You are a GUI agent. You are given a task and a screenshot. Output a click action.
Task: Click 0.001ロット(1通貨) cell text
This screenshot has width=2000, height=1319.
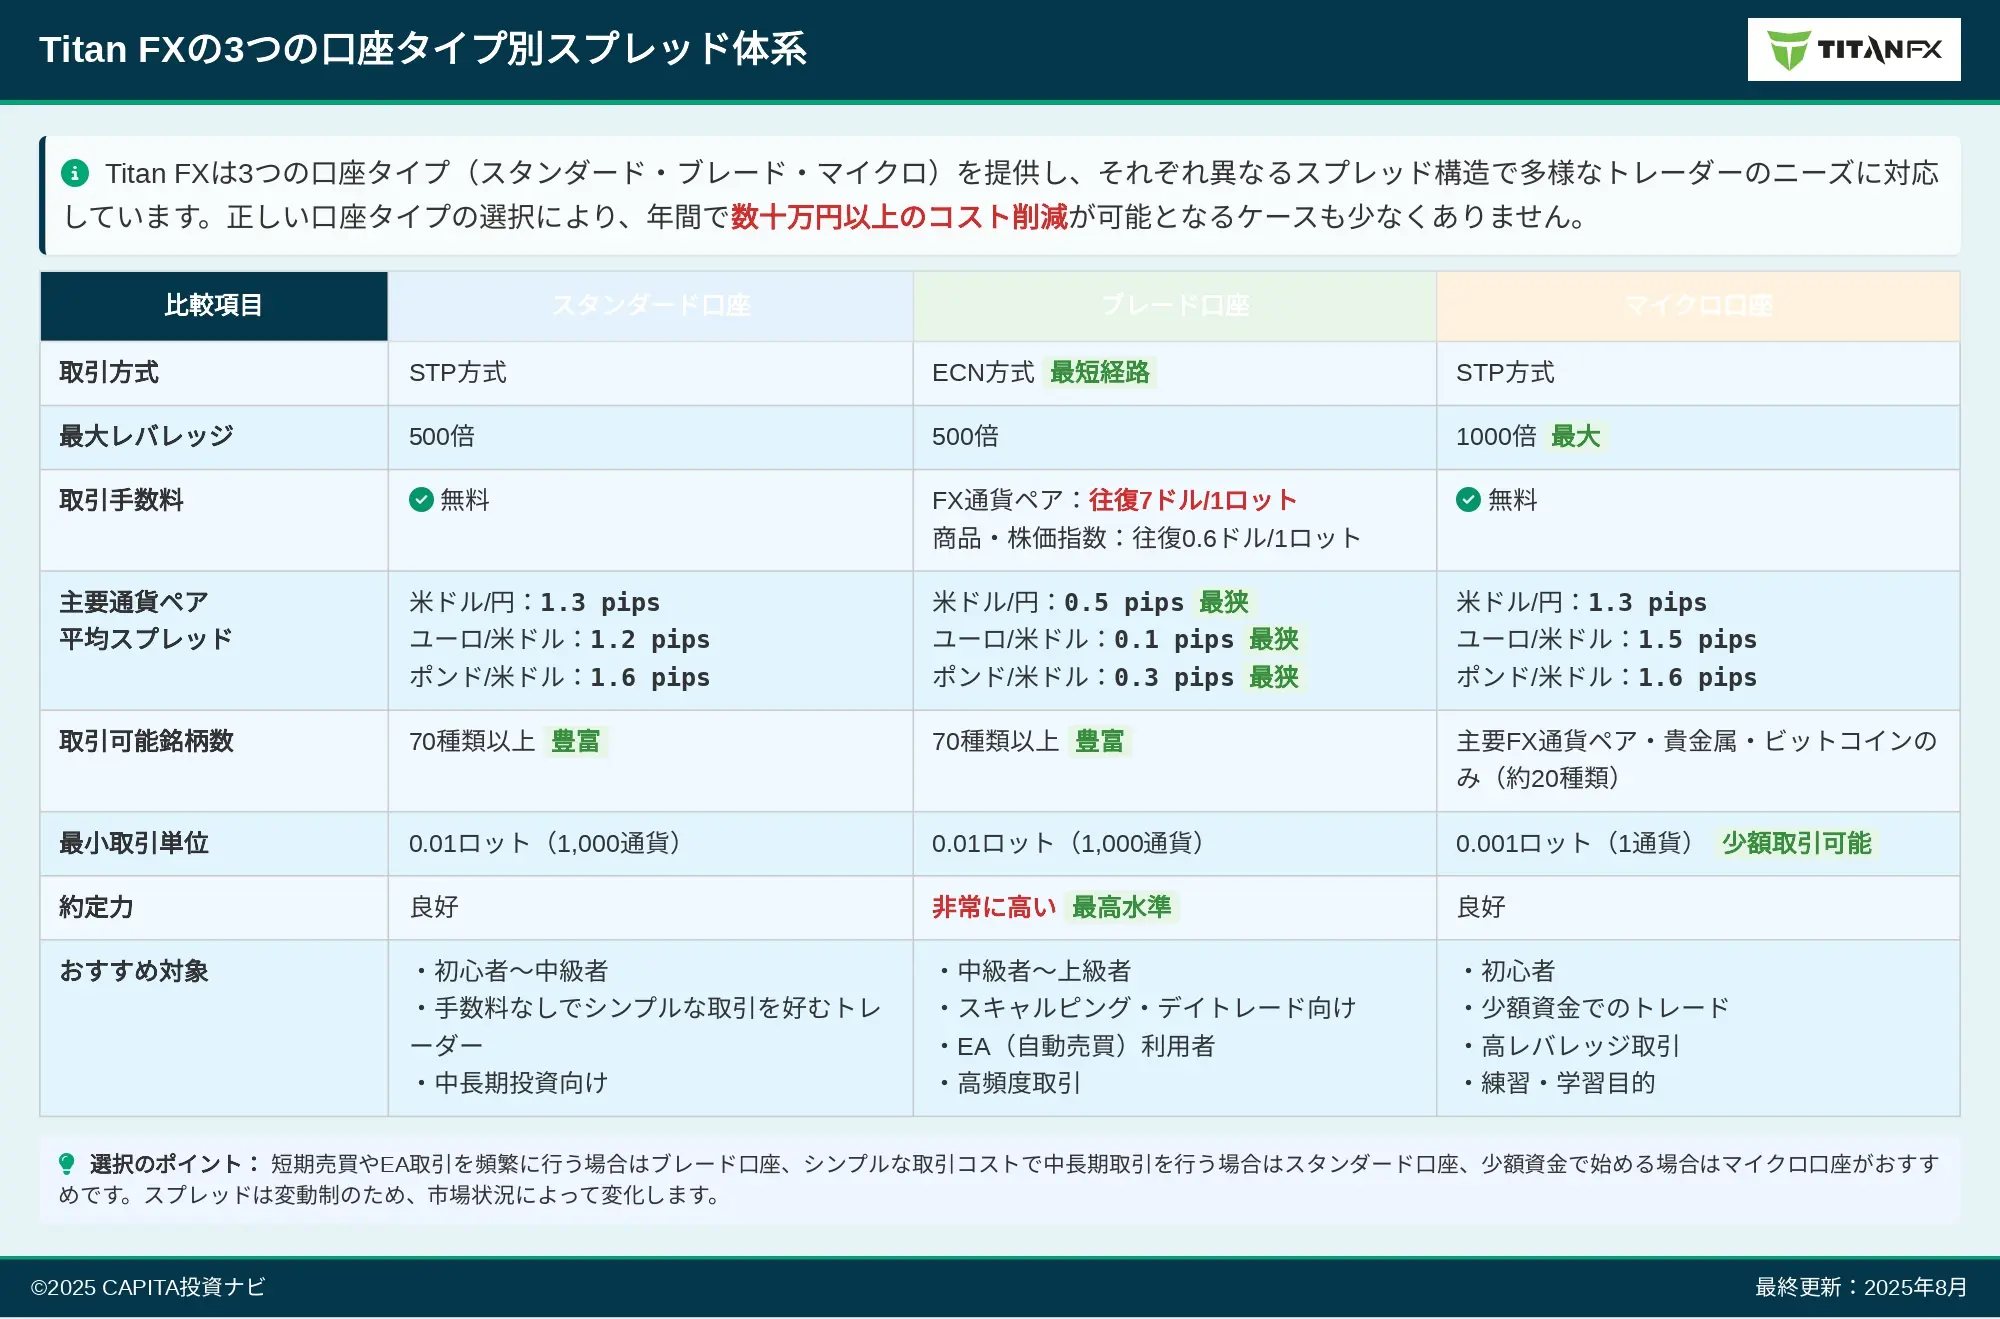pos(1576,843)
